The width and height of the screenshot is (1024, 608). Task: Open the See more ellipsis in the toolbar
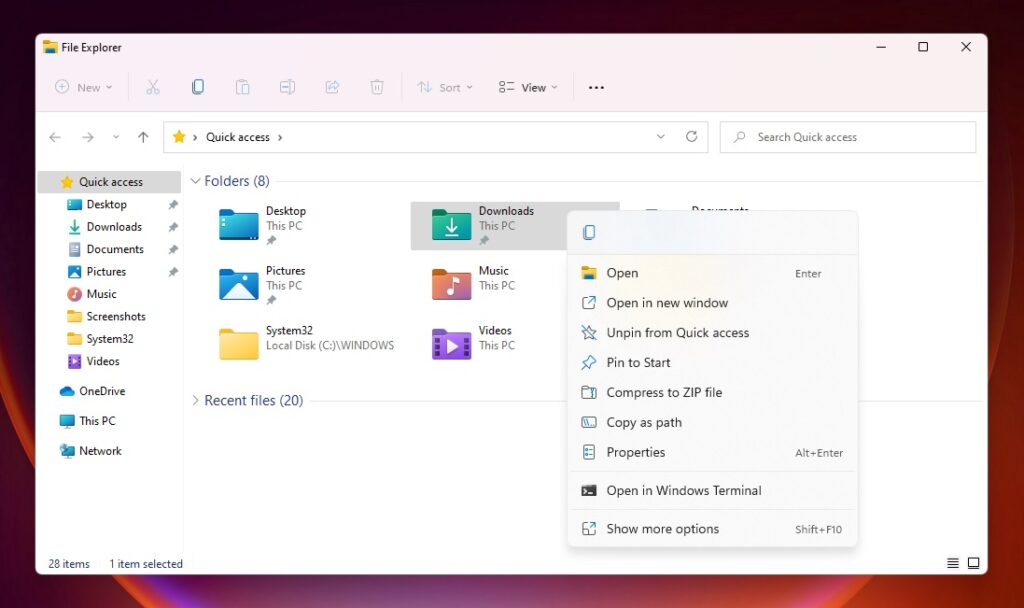[596, 88]
